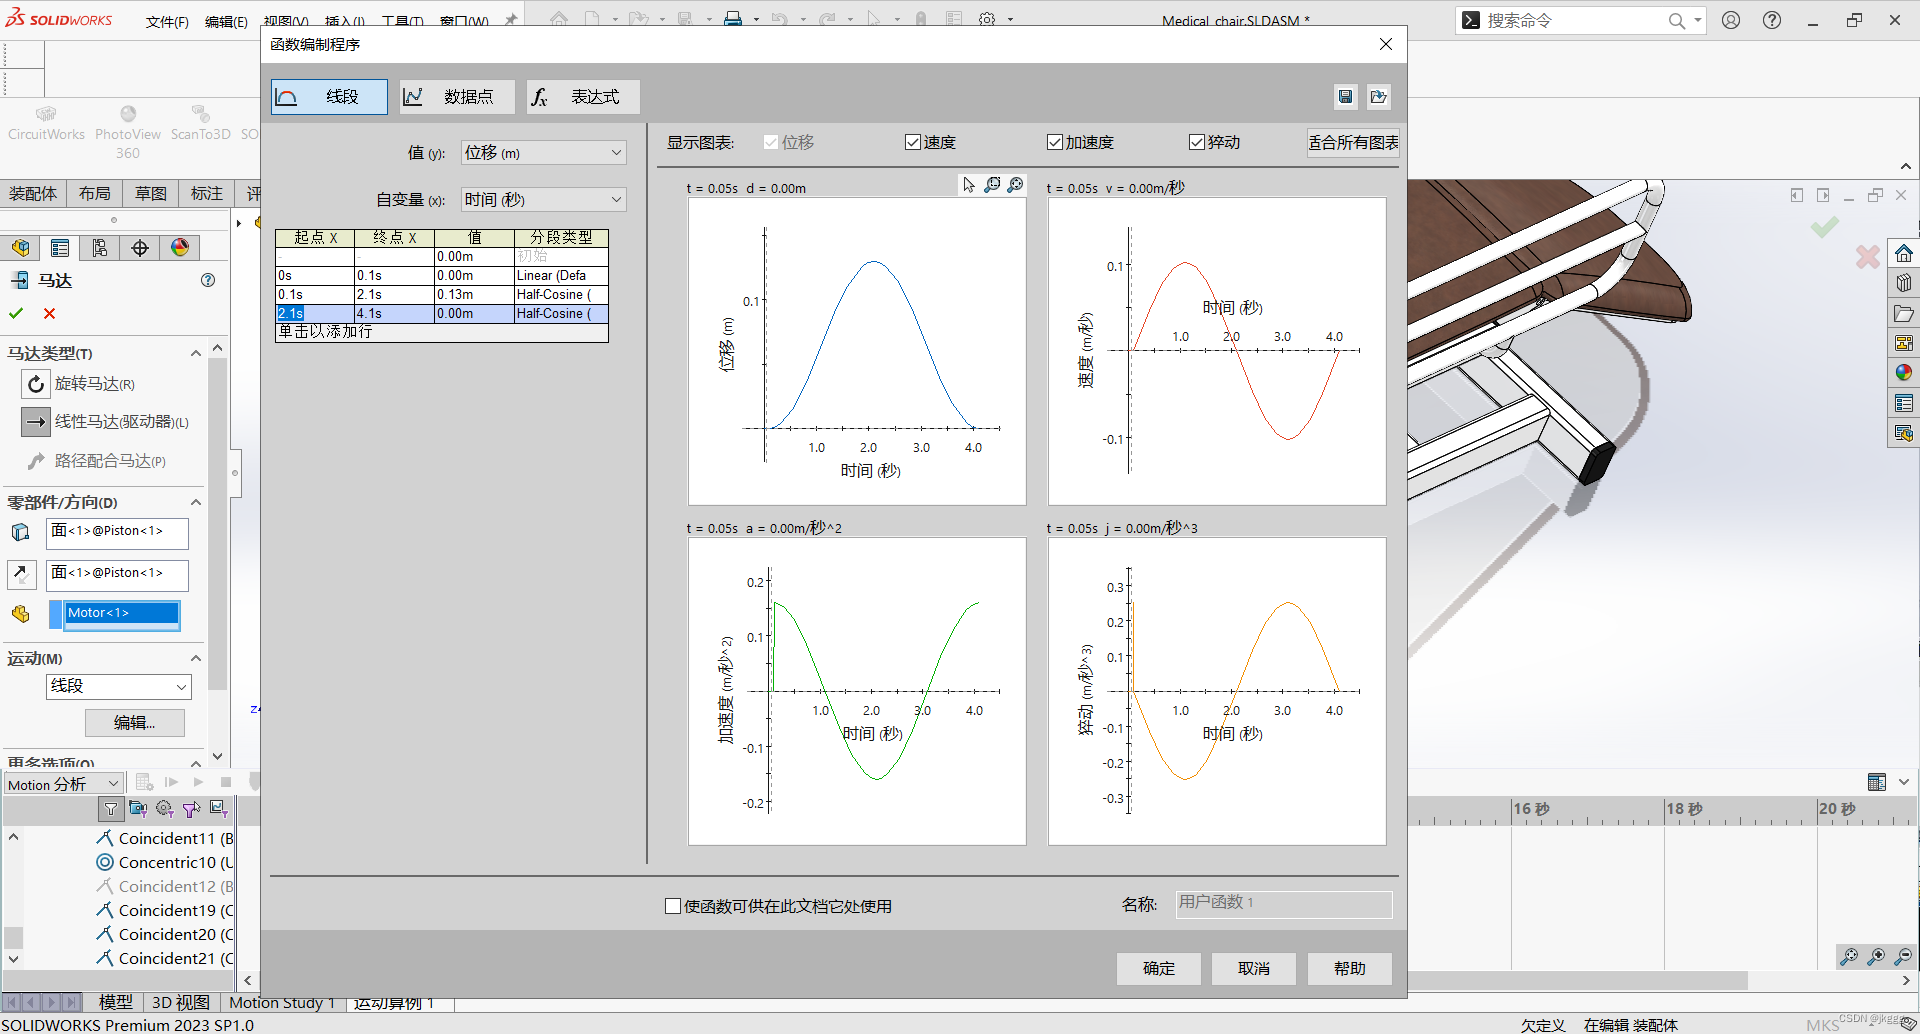This screenshot has height=1034, width=1920.
Task: Click zoom in/out icon above displacement chart
Action: pyautogui.click(x=1015, y=185)
